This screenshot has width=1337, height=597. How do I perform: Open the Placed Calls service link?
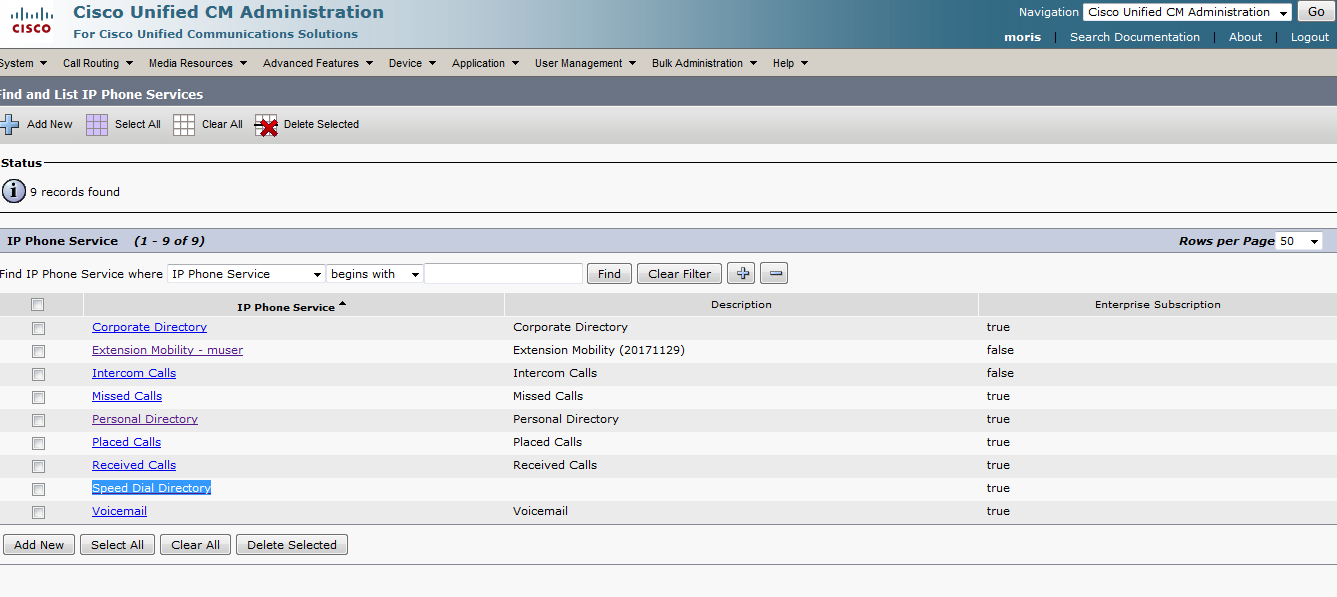(x=126, y=442)
